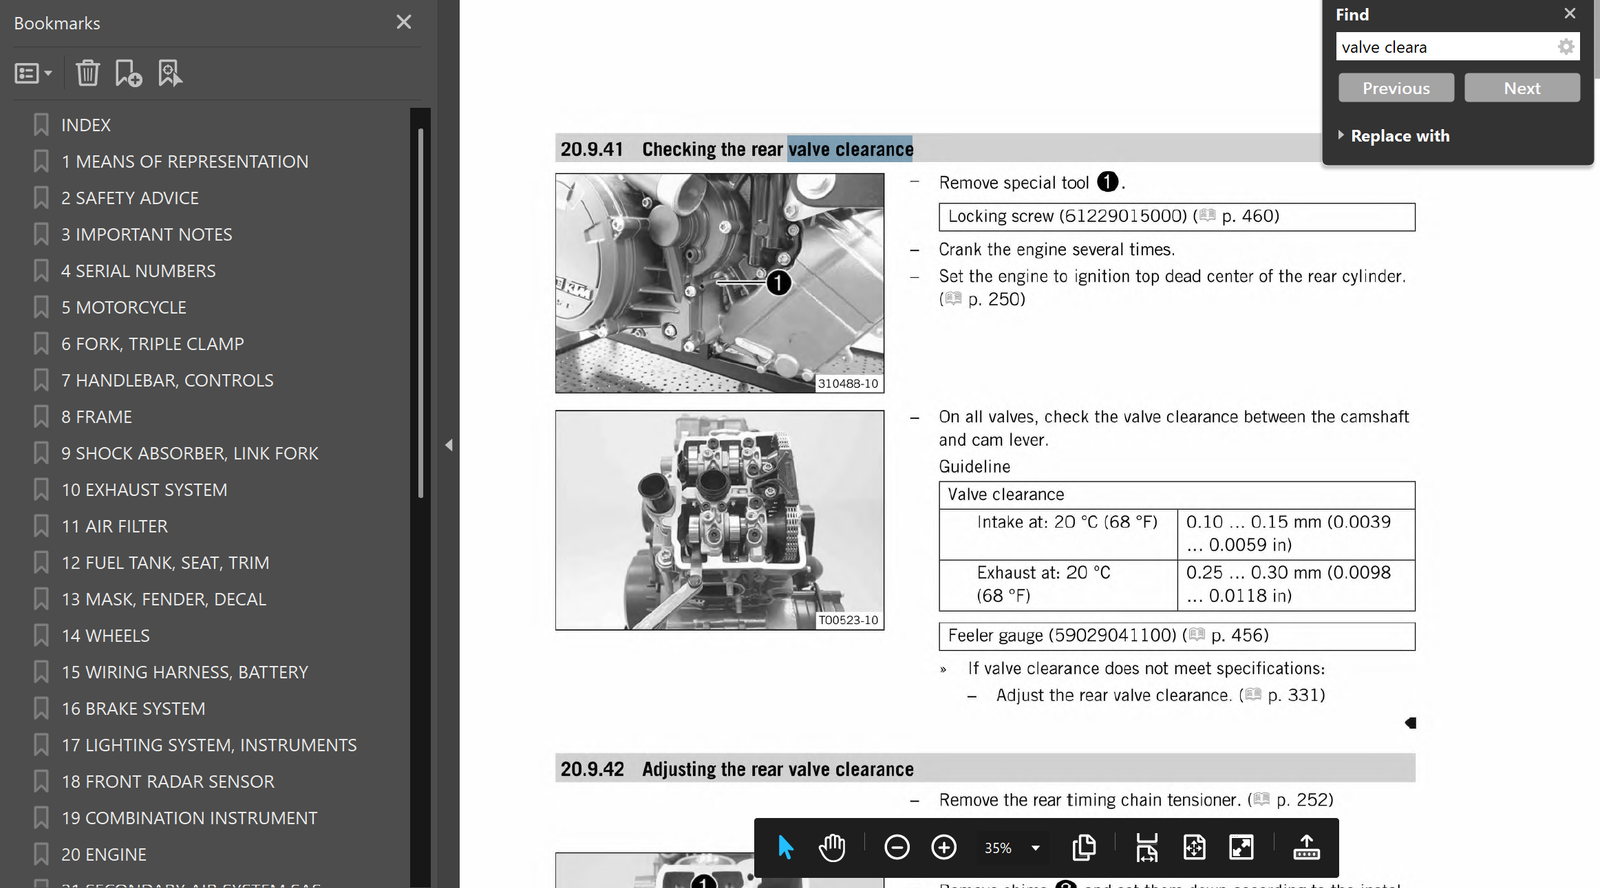Click the bookmark icon beside 11 AIR FILTER
The image size is (1600, 888).
41,526
